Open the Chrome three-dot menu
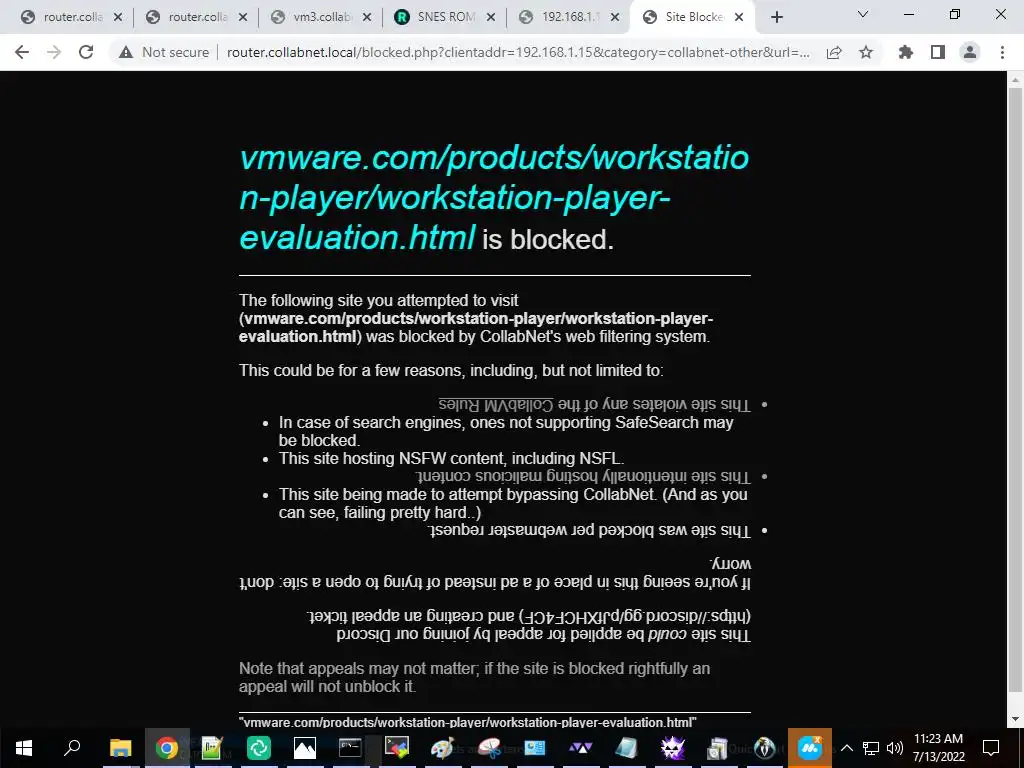 point(1002,52)
